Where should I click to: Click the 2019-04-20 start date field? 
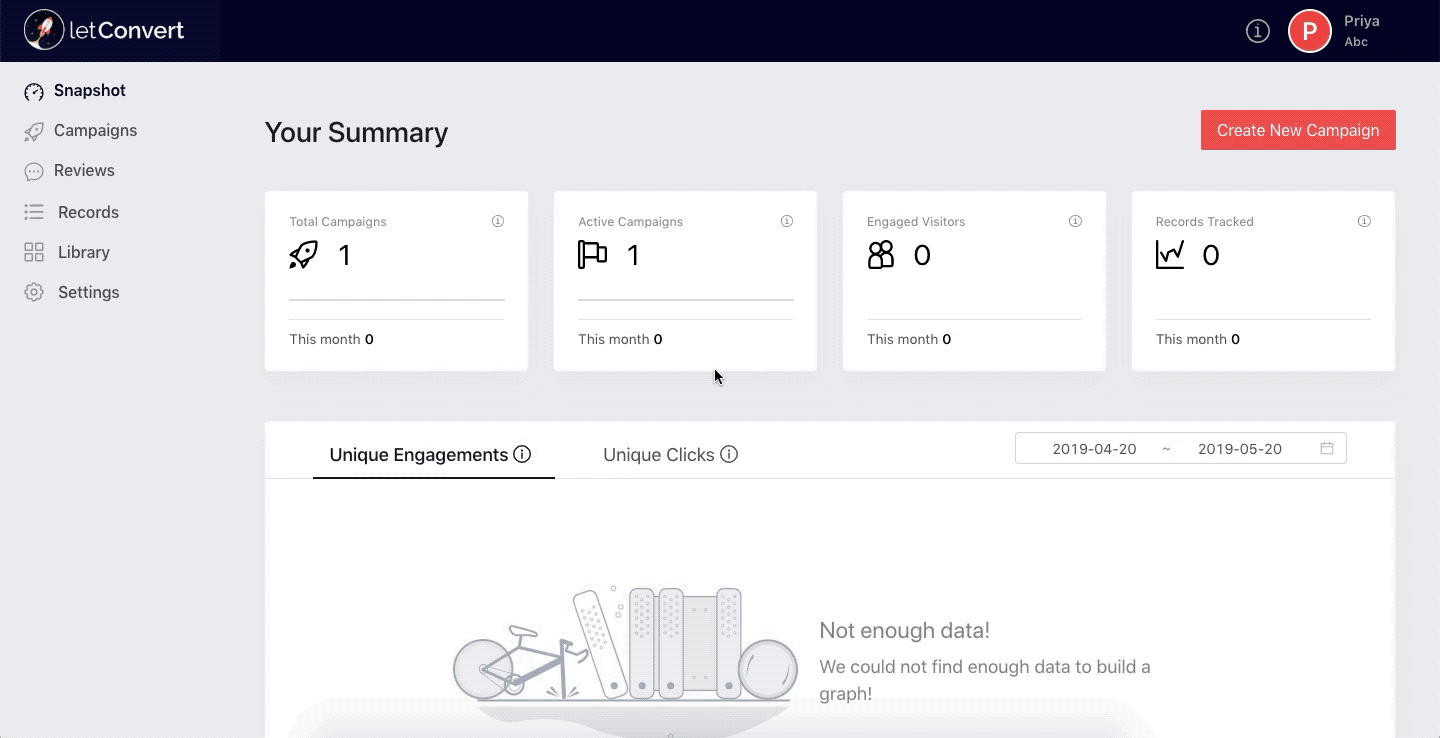1096,448
